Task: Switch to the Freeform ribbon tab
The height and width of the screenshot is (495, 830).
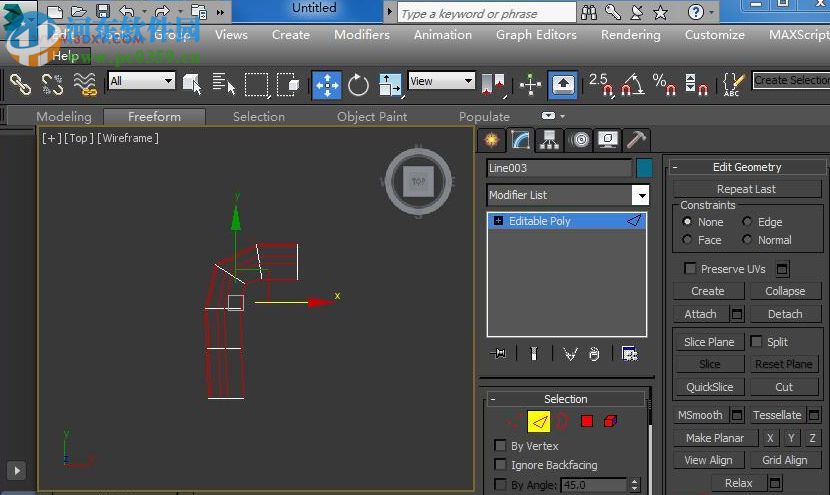Action: coord(155,116)
